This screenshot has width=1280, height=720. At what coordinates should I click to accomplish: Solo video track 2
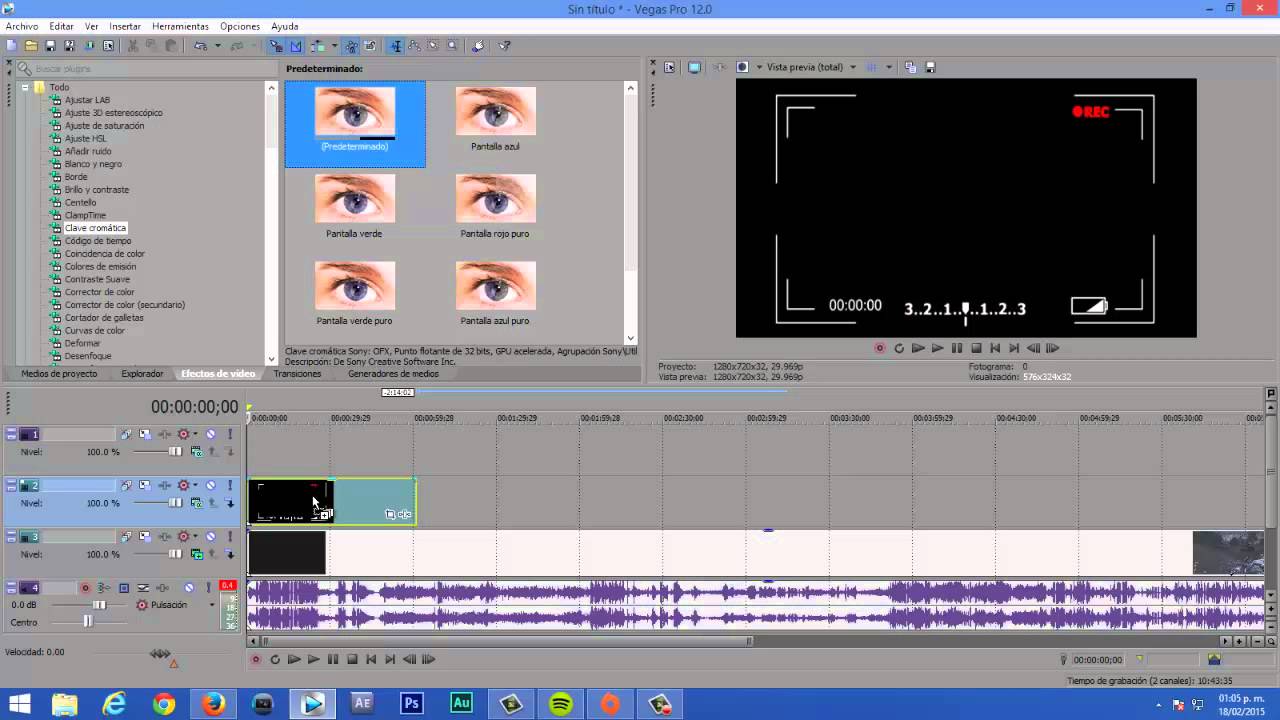pyautogui.click(x=230, y=485)
